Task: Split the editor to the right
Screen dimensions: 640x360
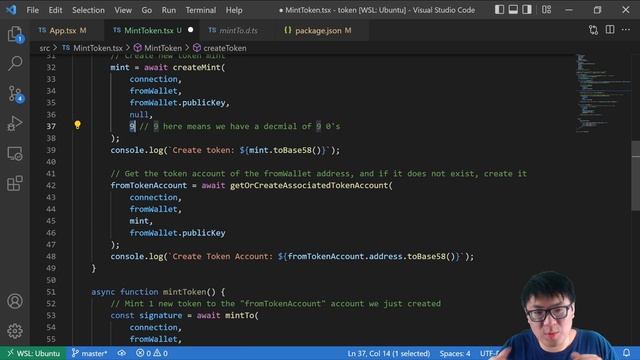Action: point(610,30)
